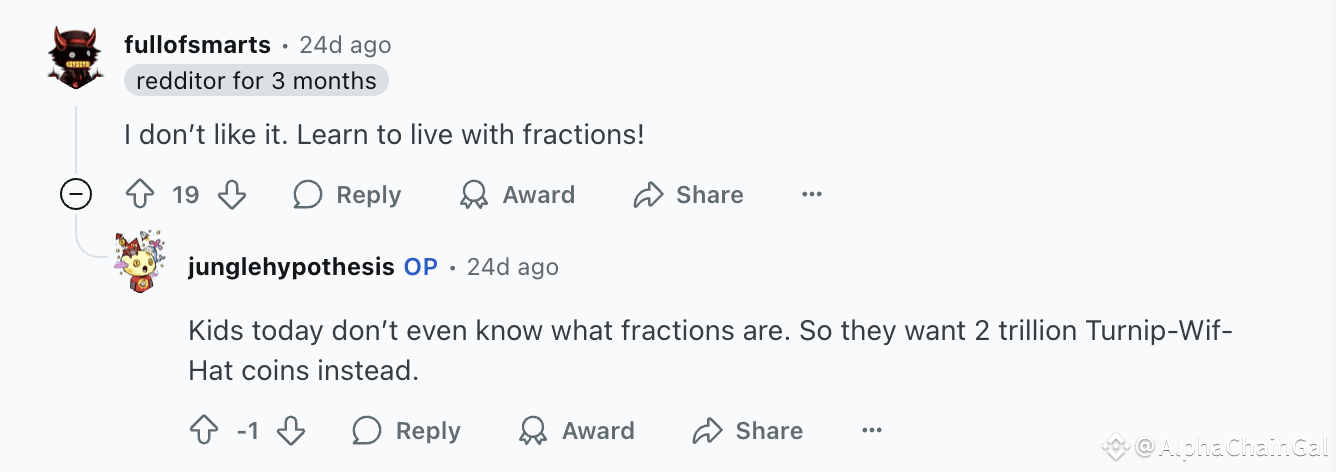Share the fullofsmarts comment
Screen dimensions: 1336x472
pyautogui.click(x=689, y=194)
